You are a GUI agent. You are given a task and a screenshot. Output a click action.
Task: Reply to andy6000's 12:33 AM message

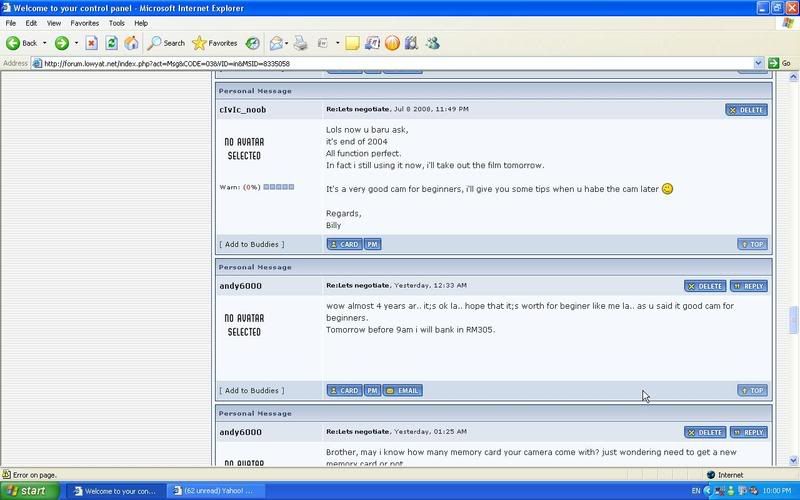749,286
